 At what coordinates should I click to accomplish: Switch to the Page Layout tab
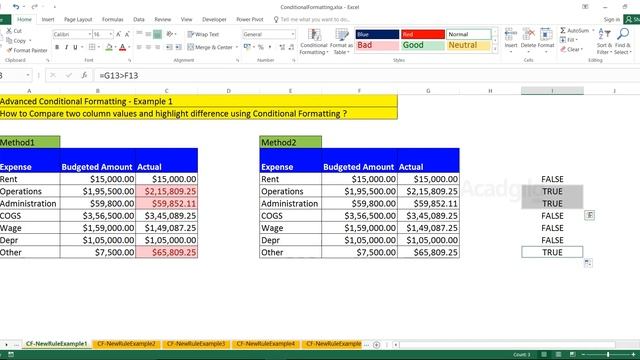click(78, 19)
